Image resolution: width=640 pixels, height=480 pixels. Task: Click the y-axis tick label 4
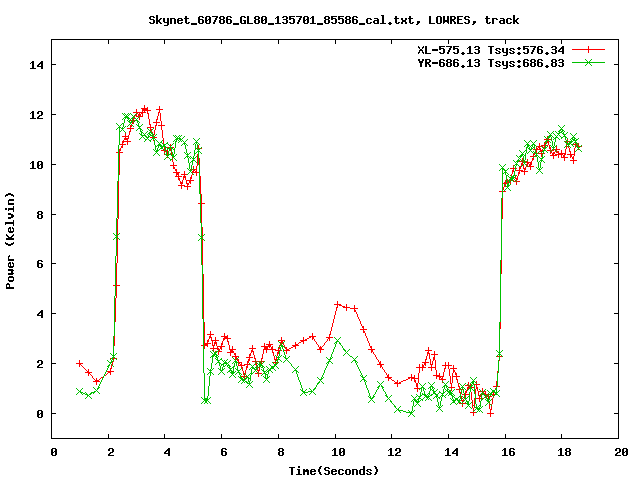click(x=40, y=314)
